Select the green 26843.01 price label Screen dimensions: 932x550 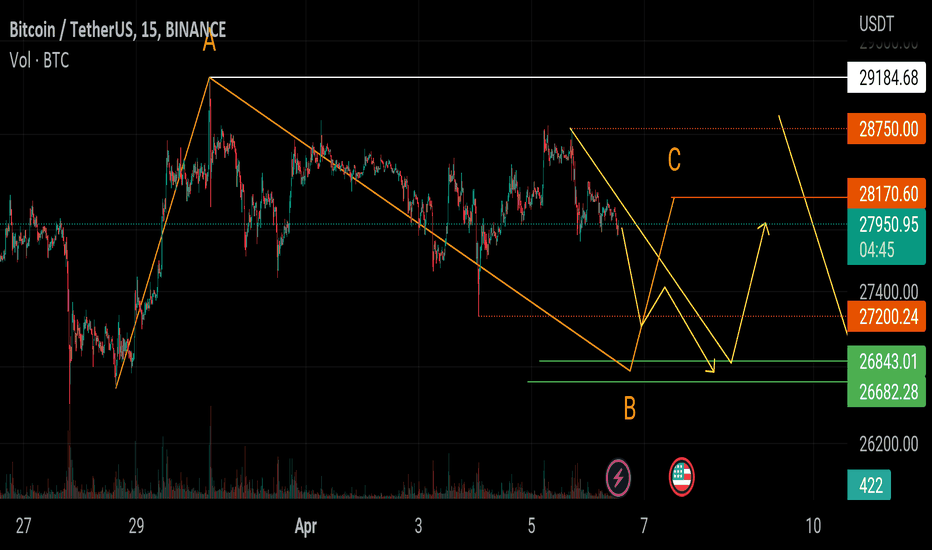pos(886,361)
